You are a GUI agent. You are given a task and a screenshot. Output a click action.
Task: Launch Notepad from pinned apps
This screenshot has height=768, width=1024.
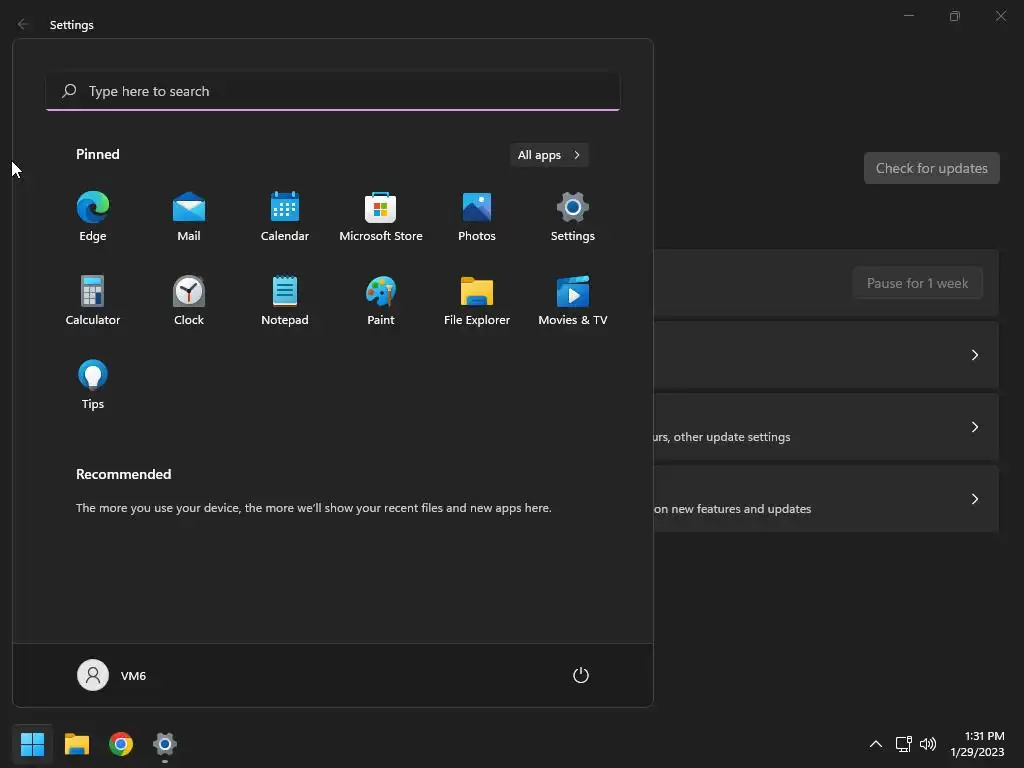pyautogui.click(x=285, y=300)
